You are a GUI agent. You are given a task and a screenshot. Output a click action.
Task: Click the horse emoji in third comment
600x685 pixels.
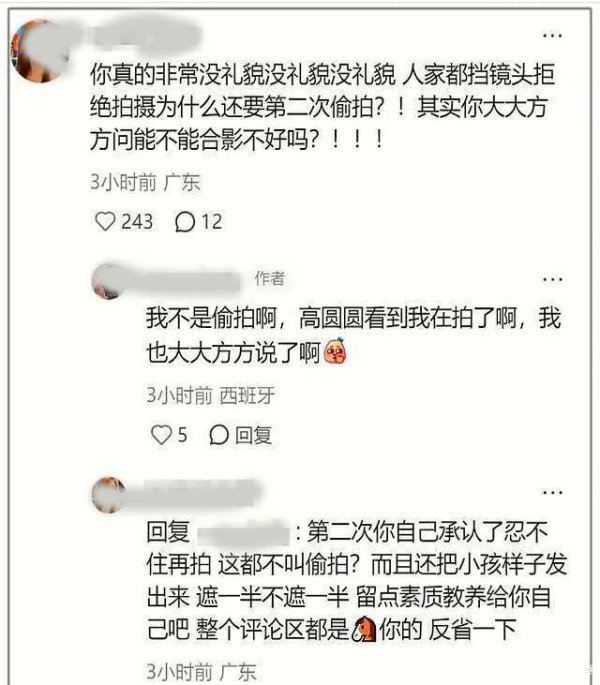pyautogui.click(x=364, y=629)
